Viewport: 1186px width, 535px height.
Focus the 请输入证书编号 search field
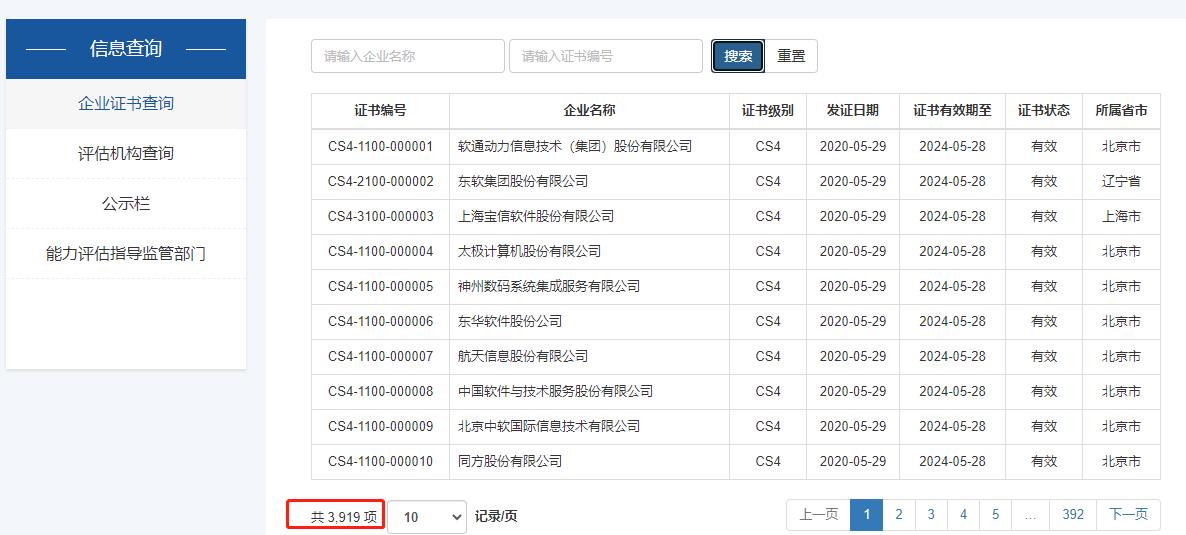pos(606,56)
